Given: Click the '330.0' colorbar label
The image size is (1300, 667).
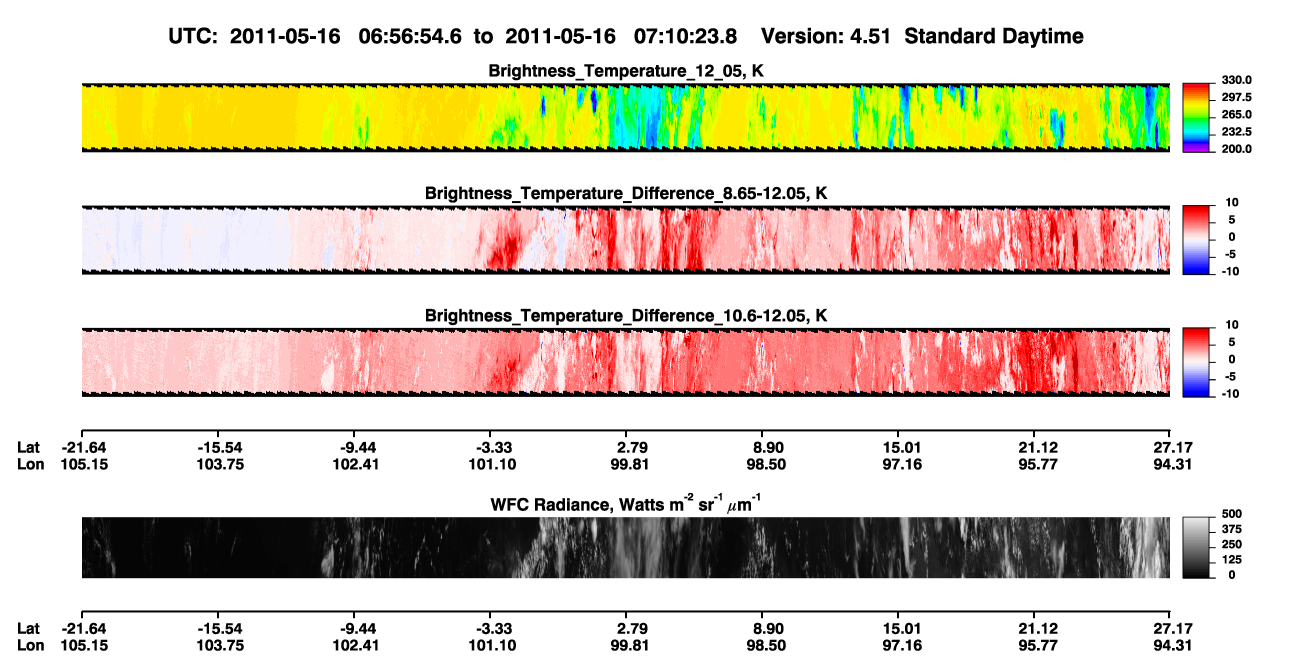Looking at the screenshot, I should [x=1237, y=81].
